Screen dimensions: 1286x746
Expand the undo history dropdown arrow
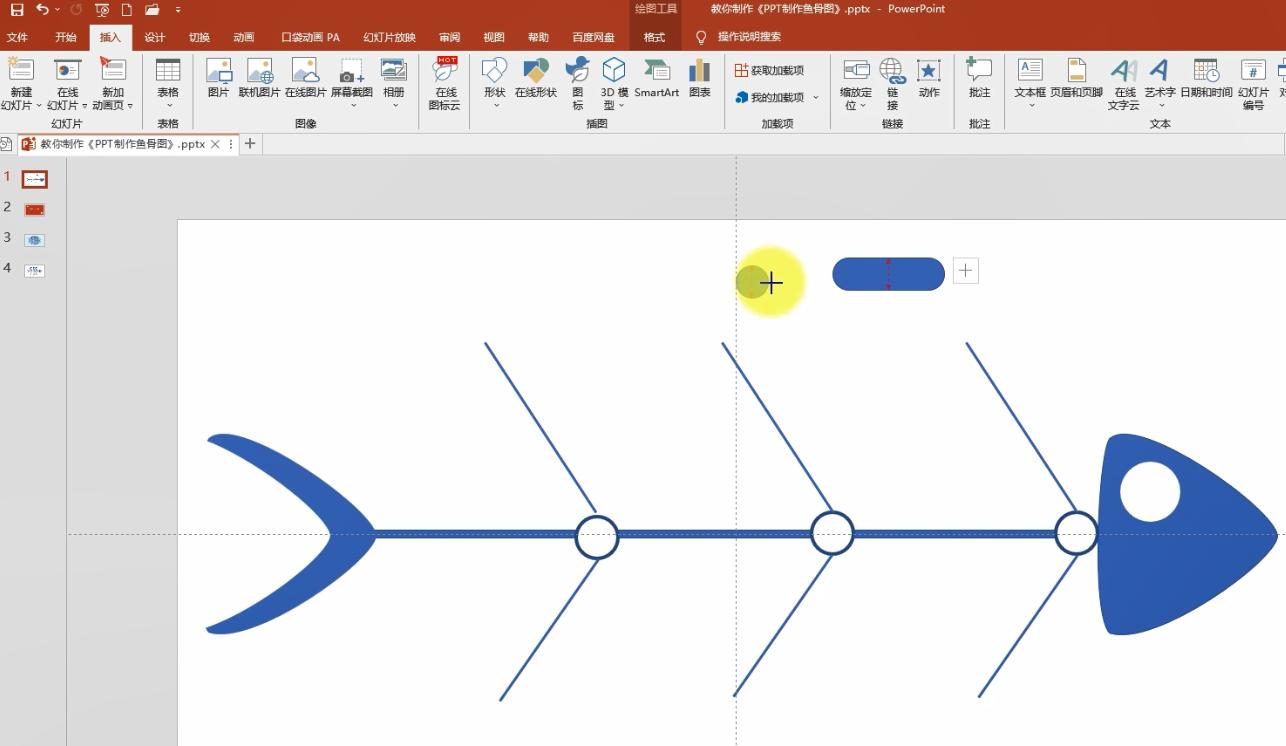click(x=57, y=10)
